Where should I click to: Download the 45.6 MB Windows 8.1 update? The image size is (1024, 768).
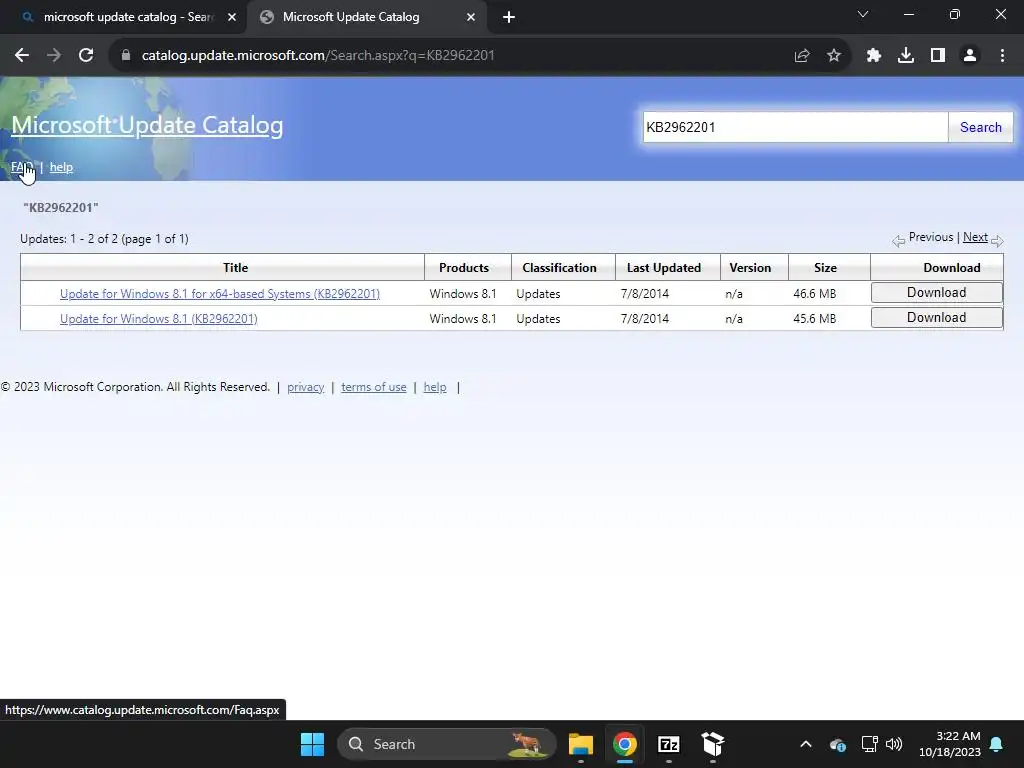(936, 317)
